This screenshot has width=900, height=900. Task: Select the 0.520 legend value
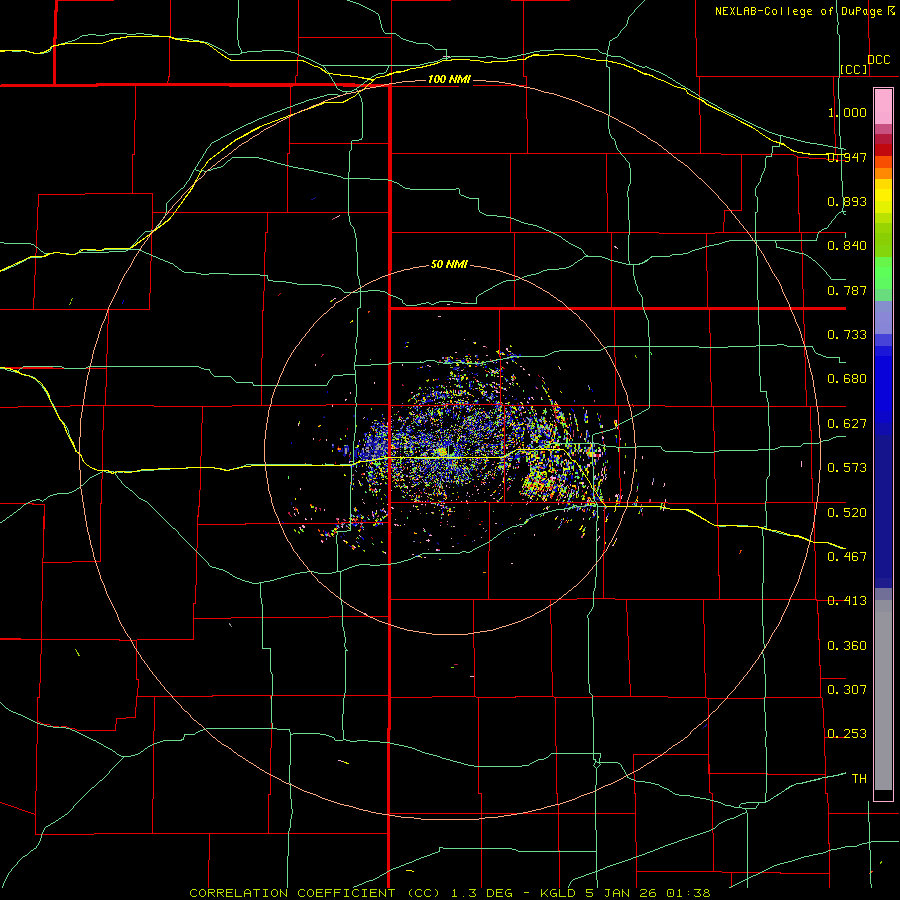[x=847, y=512]
